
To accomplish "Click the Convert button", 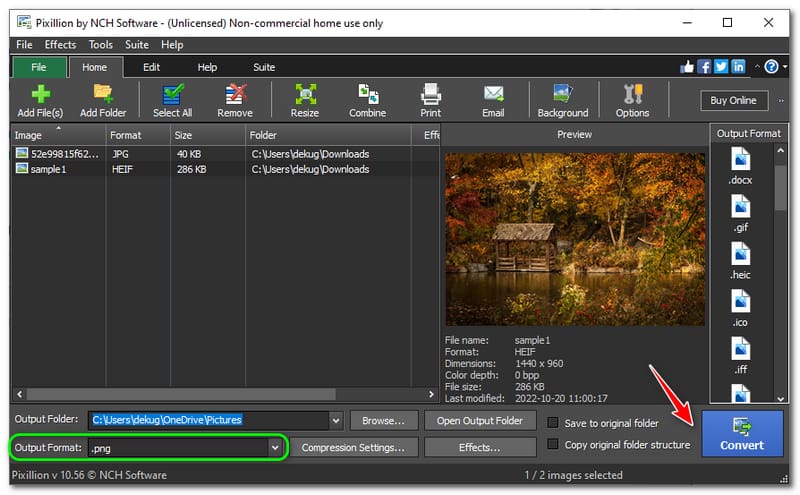I will tap(741, 434).
